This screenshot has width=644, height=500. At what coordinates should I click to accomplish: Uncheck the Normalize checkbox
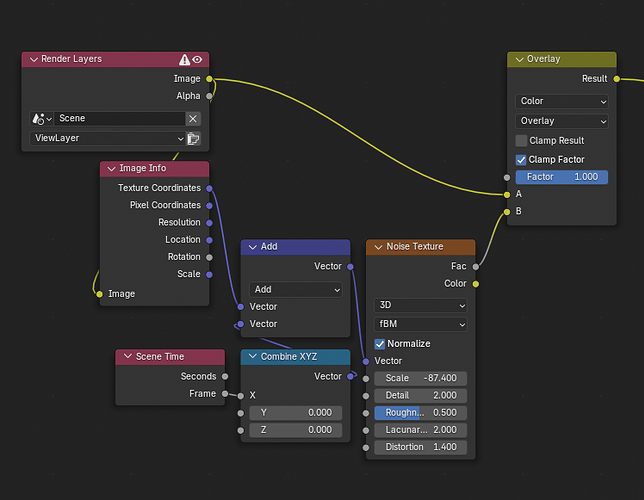click(x=380, y=344)
